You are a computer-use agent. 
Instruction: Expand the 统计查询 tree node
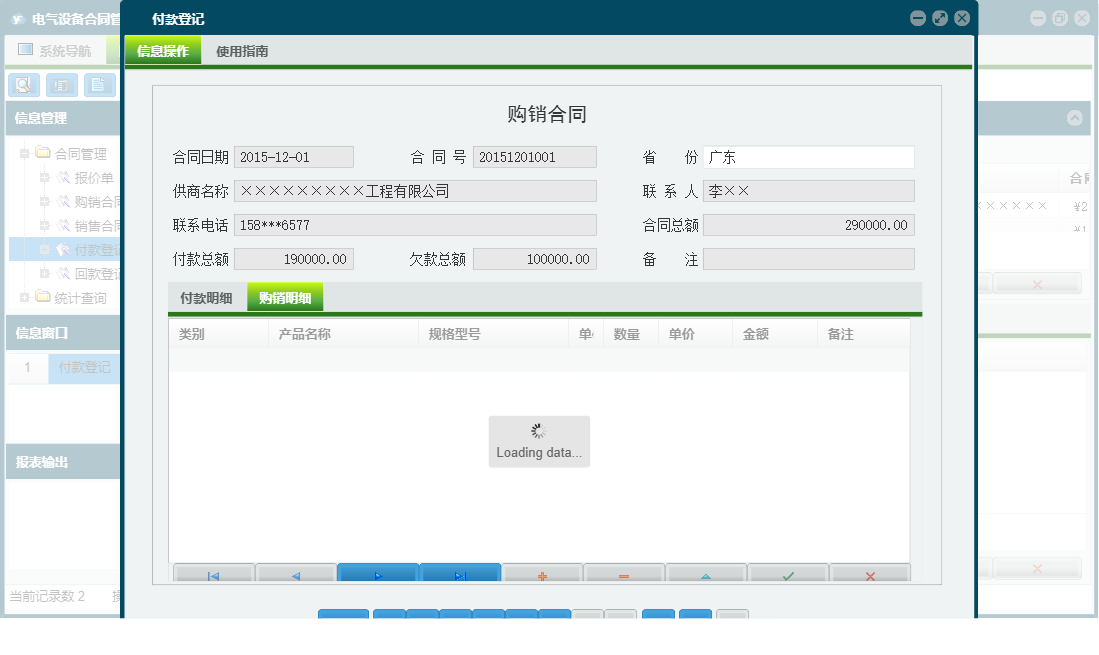pyautogui.click(x=22, y=297)
